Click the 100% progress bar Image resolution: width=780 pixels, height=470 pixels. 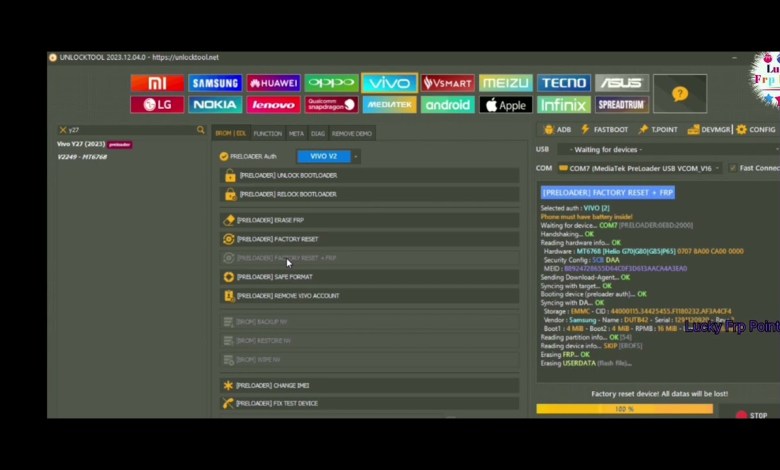tap(624, 409)
